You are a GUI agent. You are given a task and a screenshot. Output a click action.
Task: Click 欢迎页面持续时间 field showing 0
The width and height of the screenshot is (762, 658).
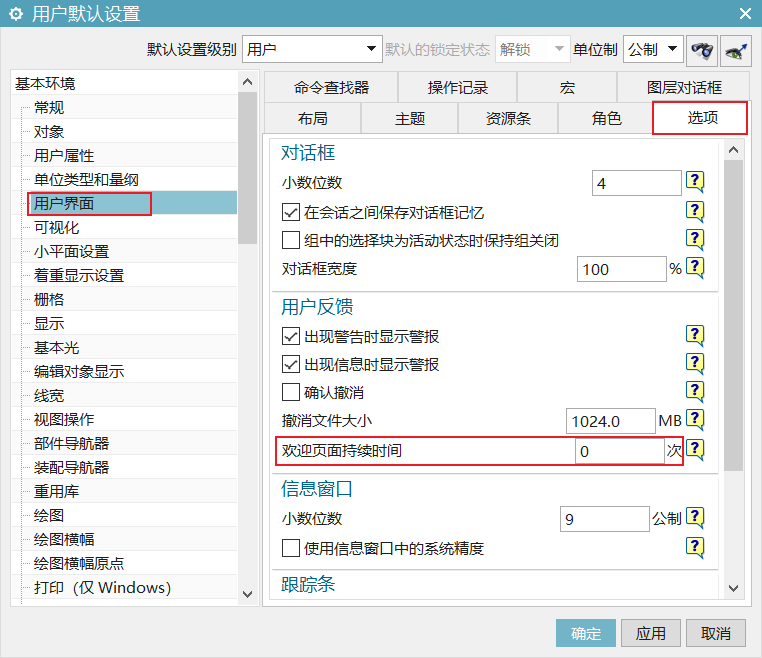pos(620,451)
